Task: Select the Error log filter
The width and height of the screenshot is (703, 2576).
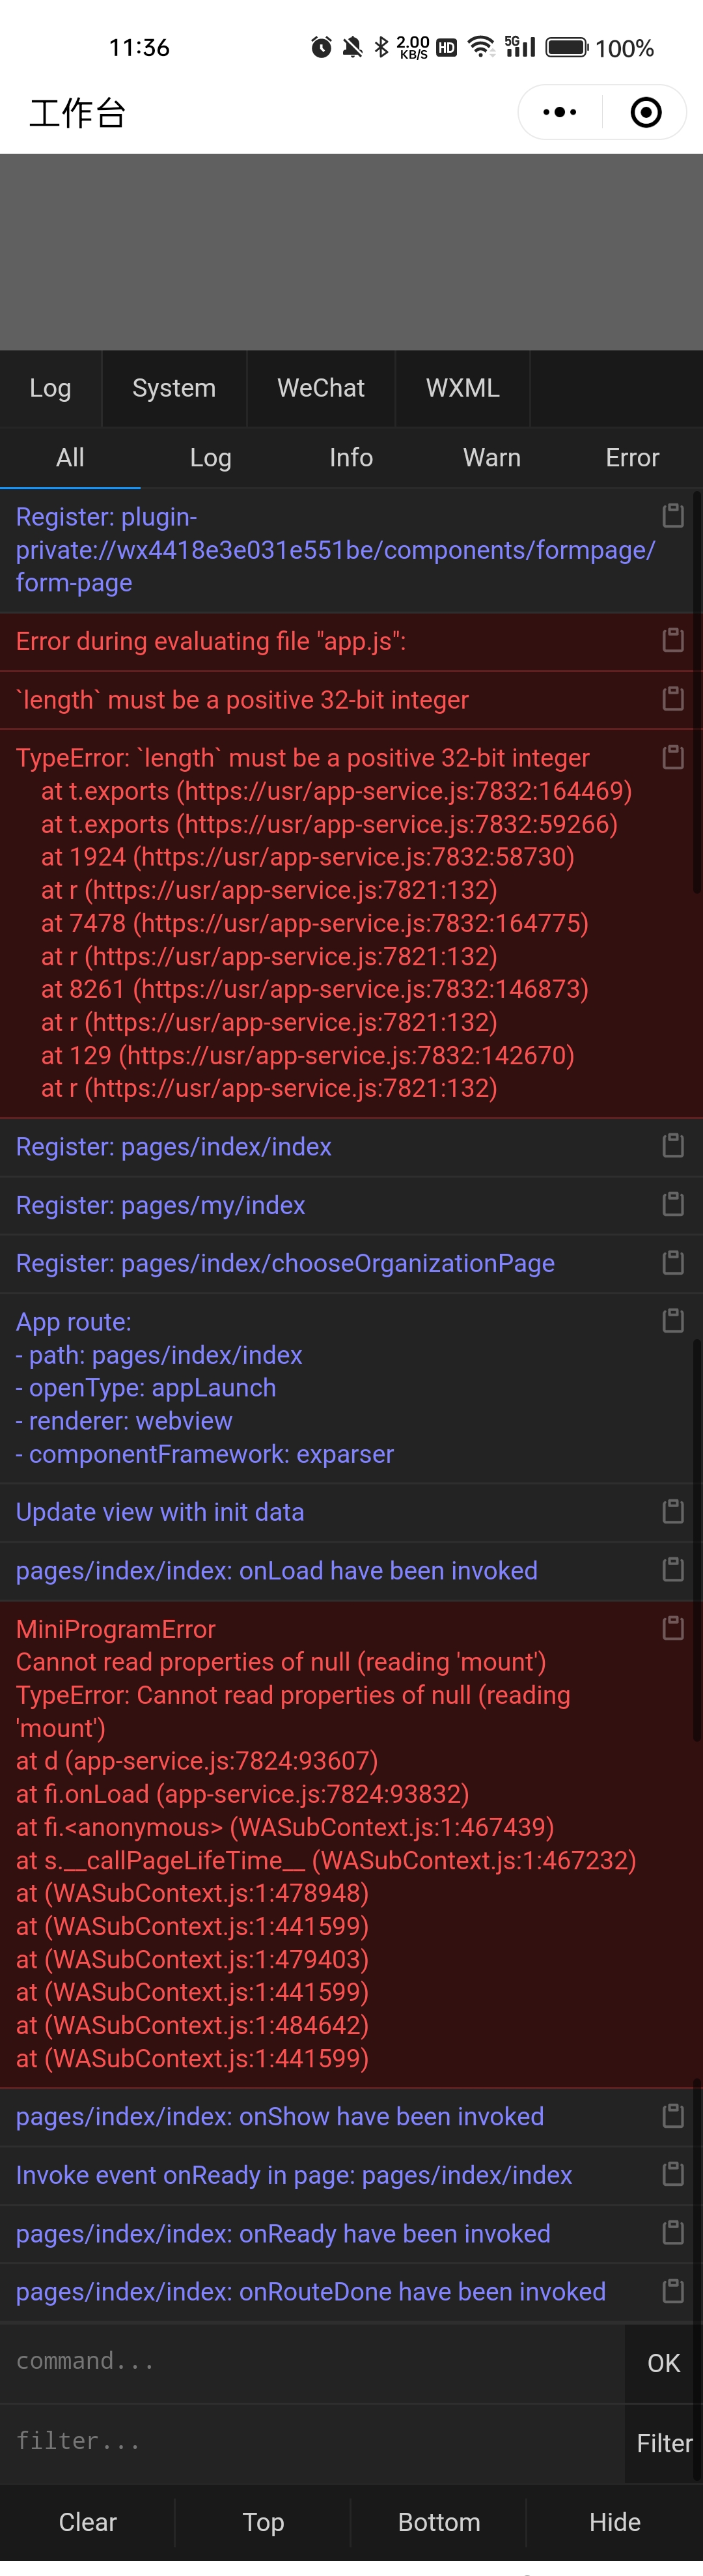Action: click(632, 457)
